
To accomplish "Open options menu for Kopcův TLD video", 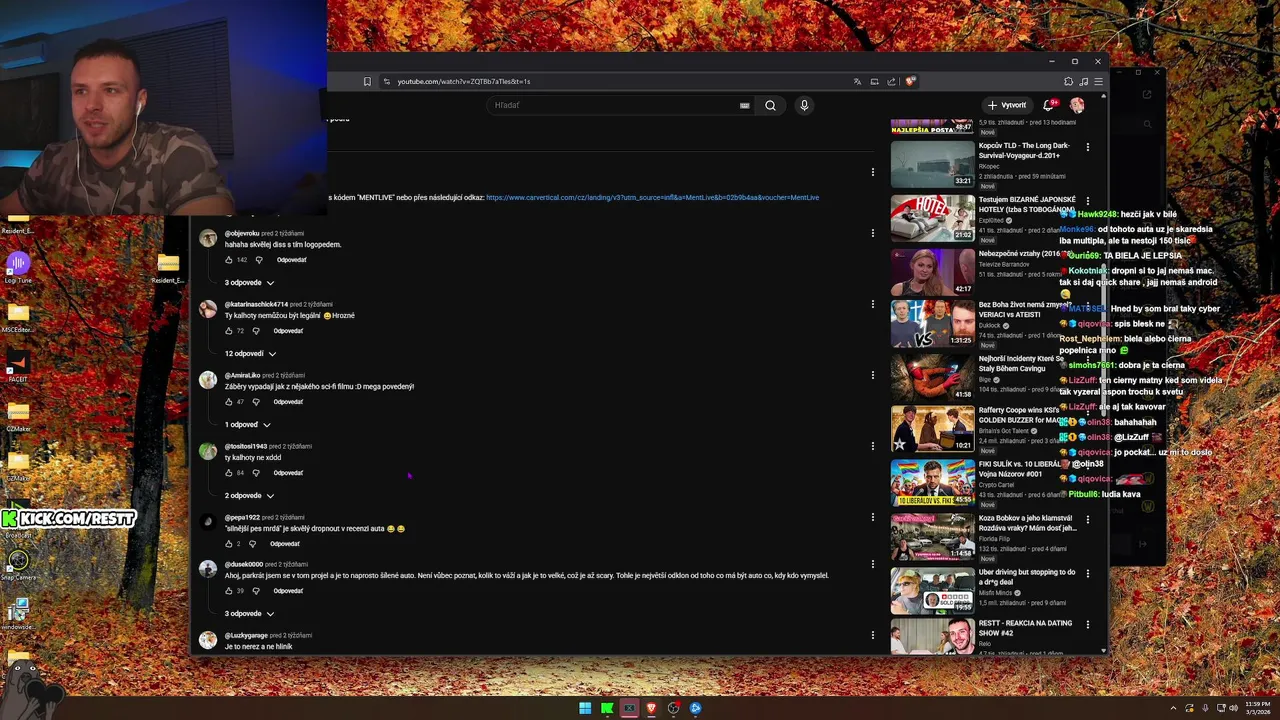I will (x=1088, y=147).
